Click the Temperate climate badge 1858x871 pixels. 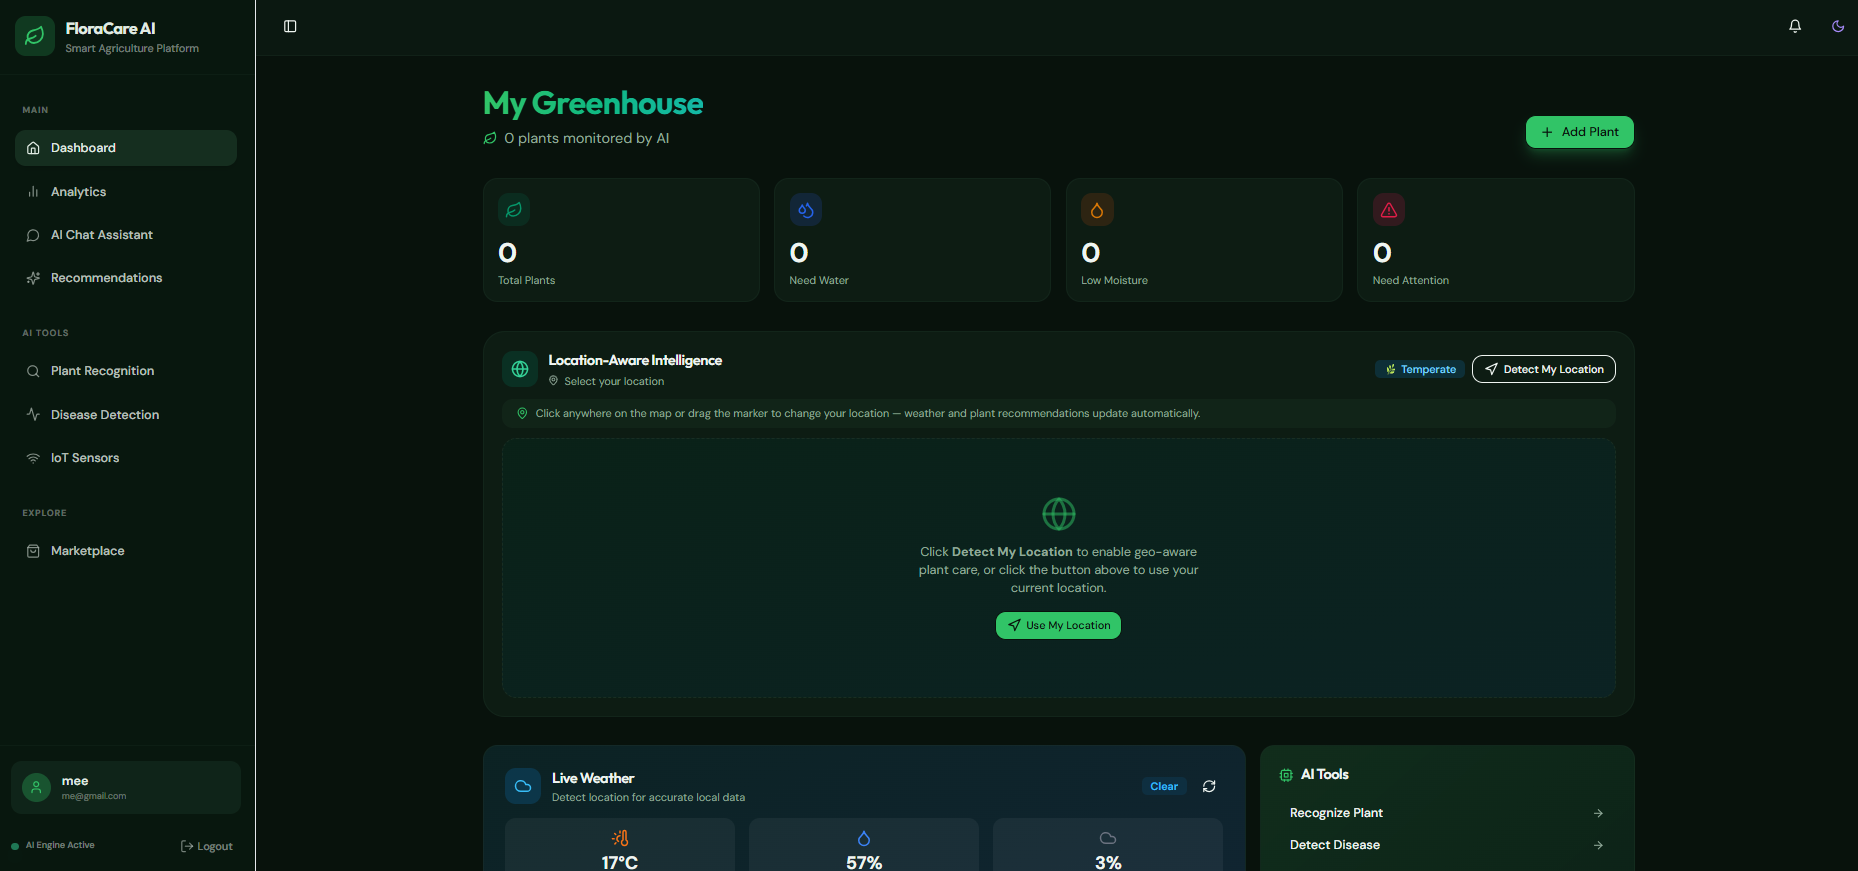coord(1420,369)
